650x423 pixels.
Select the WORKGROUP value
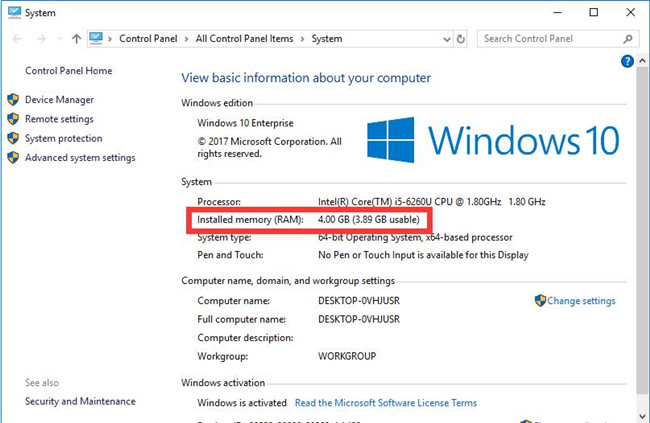[347, 356]
